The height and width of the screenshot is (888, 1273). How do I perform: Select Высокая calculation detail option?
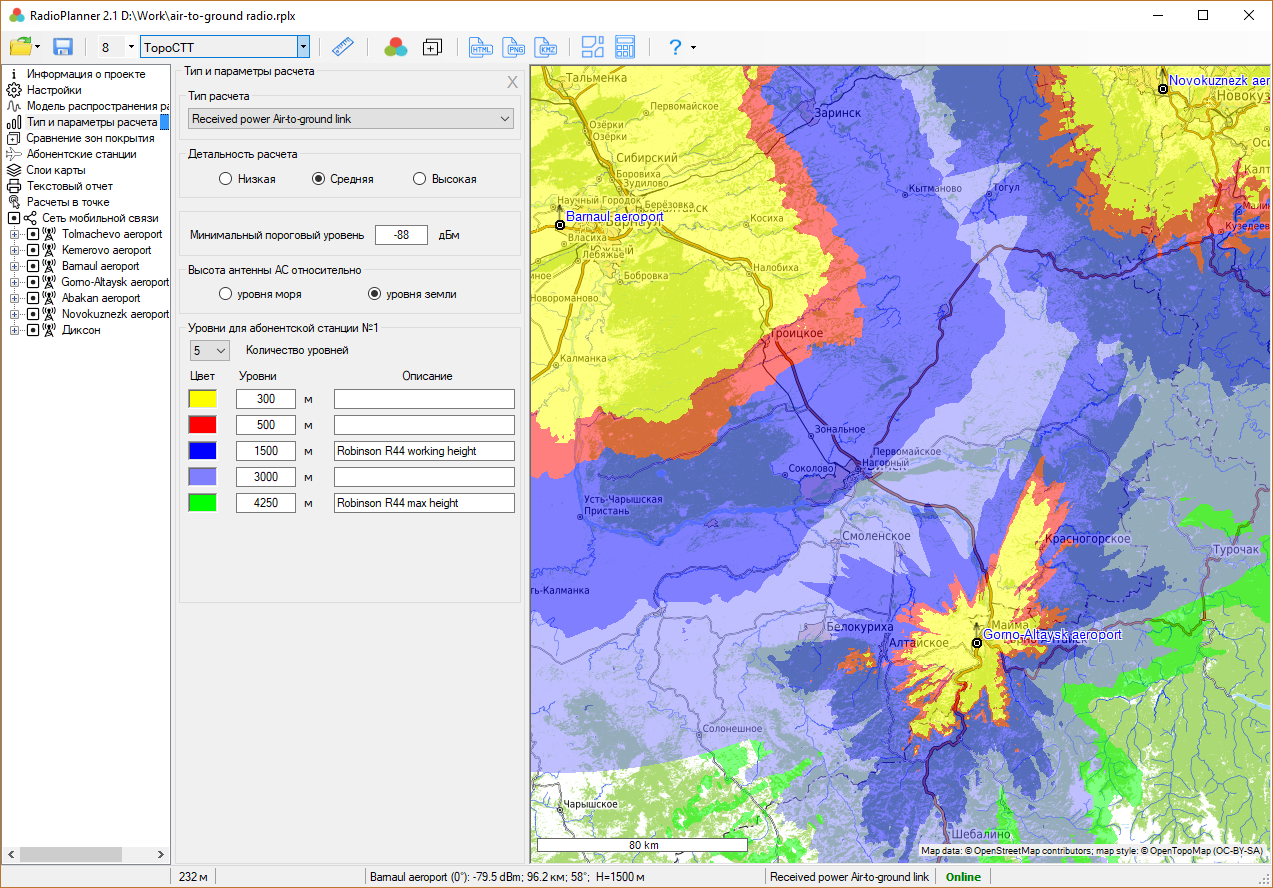[x=420, y=179]
